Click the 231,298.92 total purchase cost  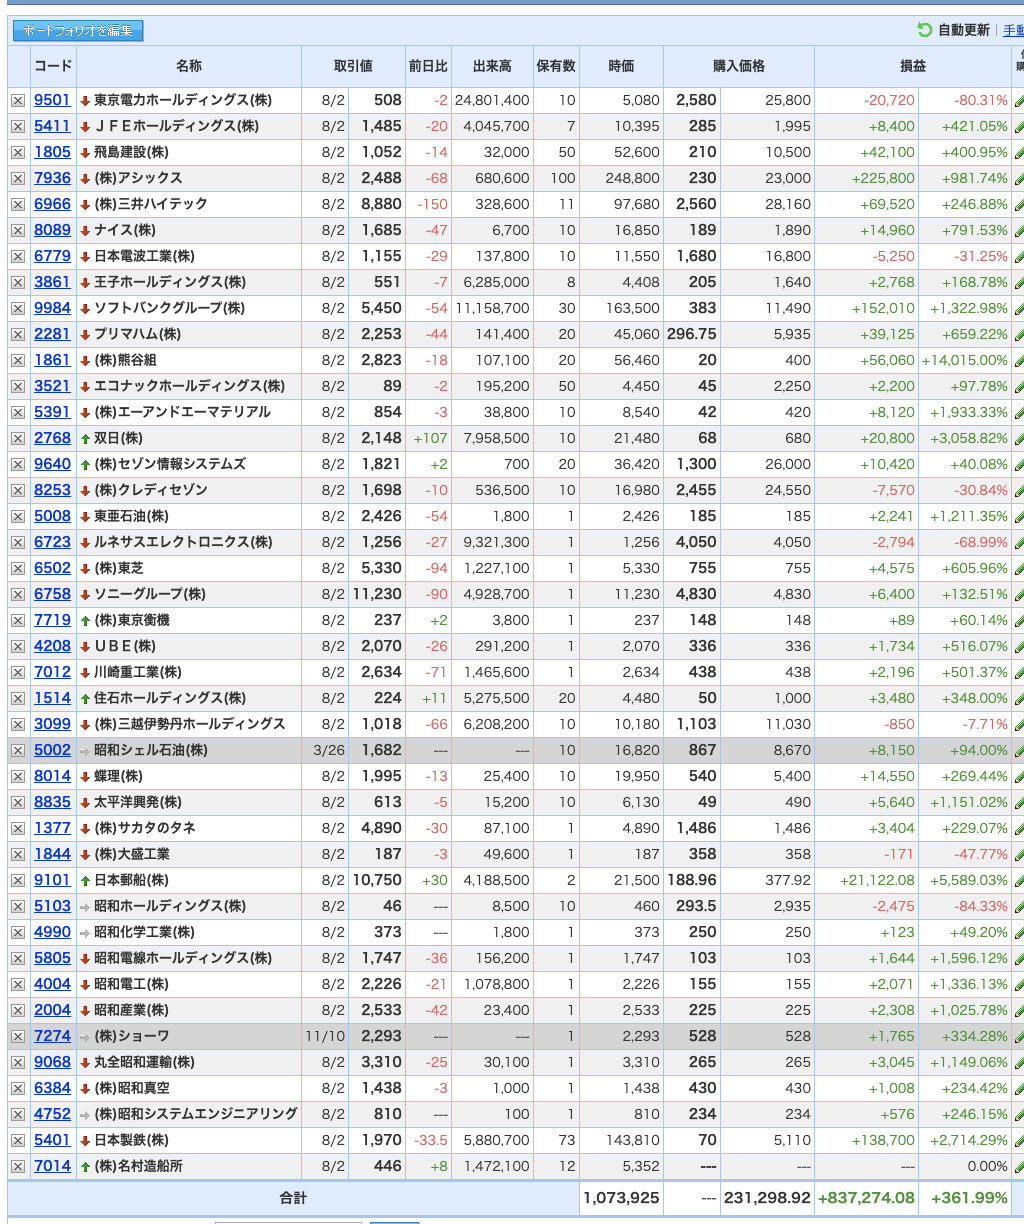(x=767, y=1198)
